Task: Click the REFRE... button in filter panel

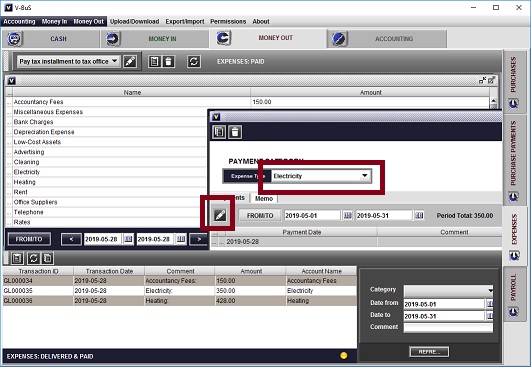Action: (x=429, y=352)
